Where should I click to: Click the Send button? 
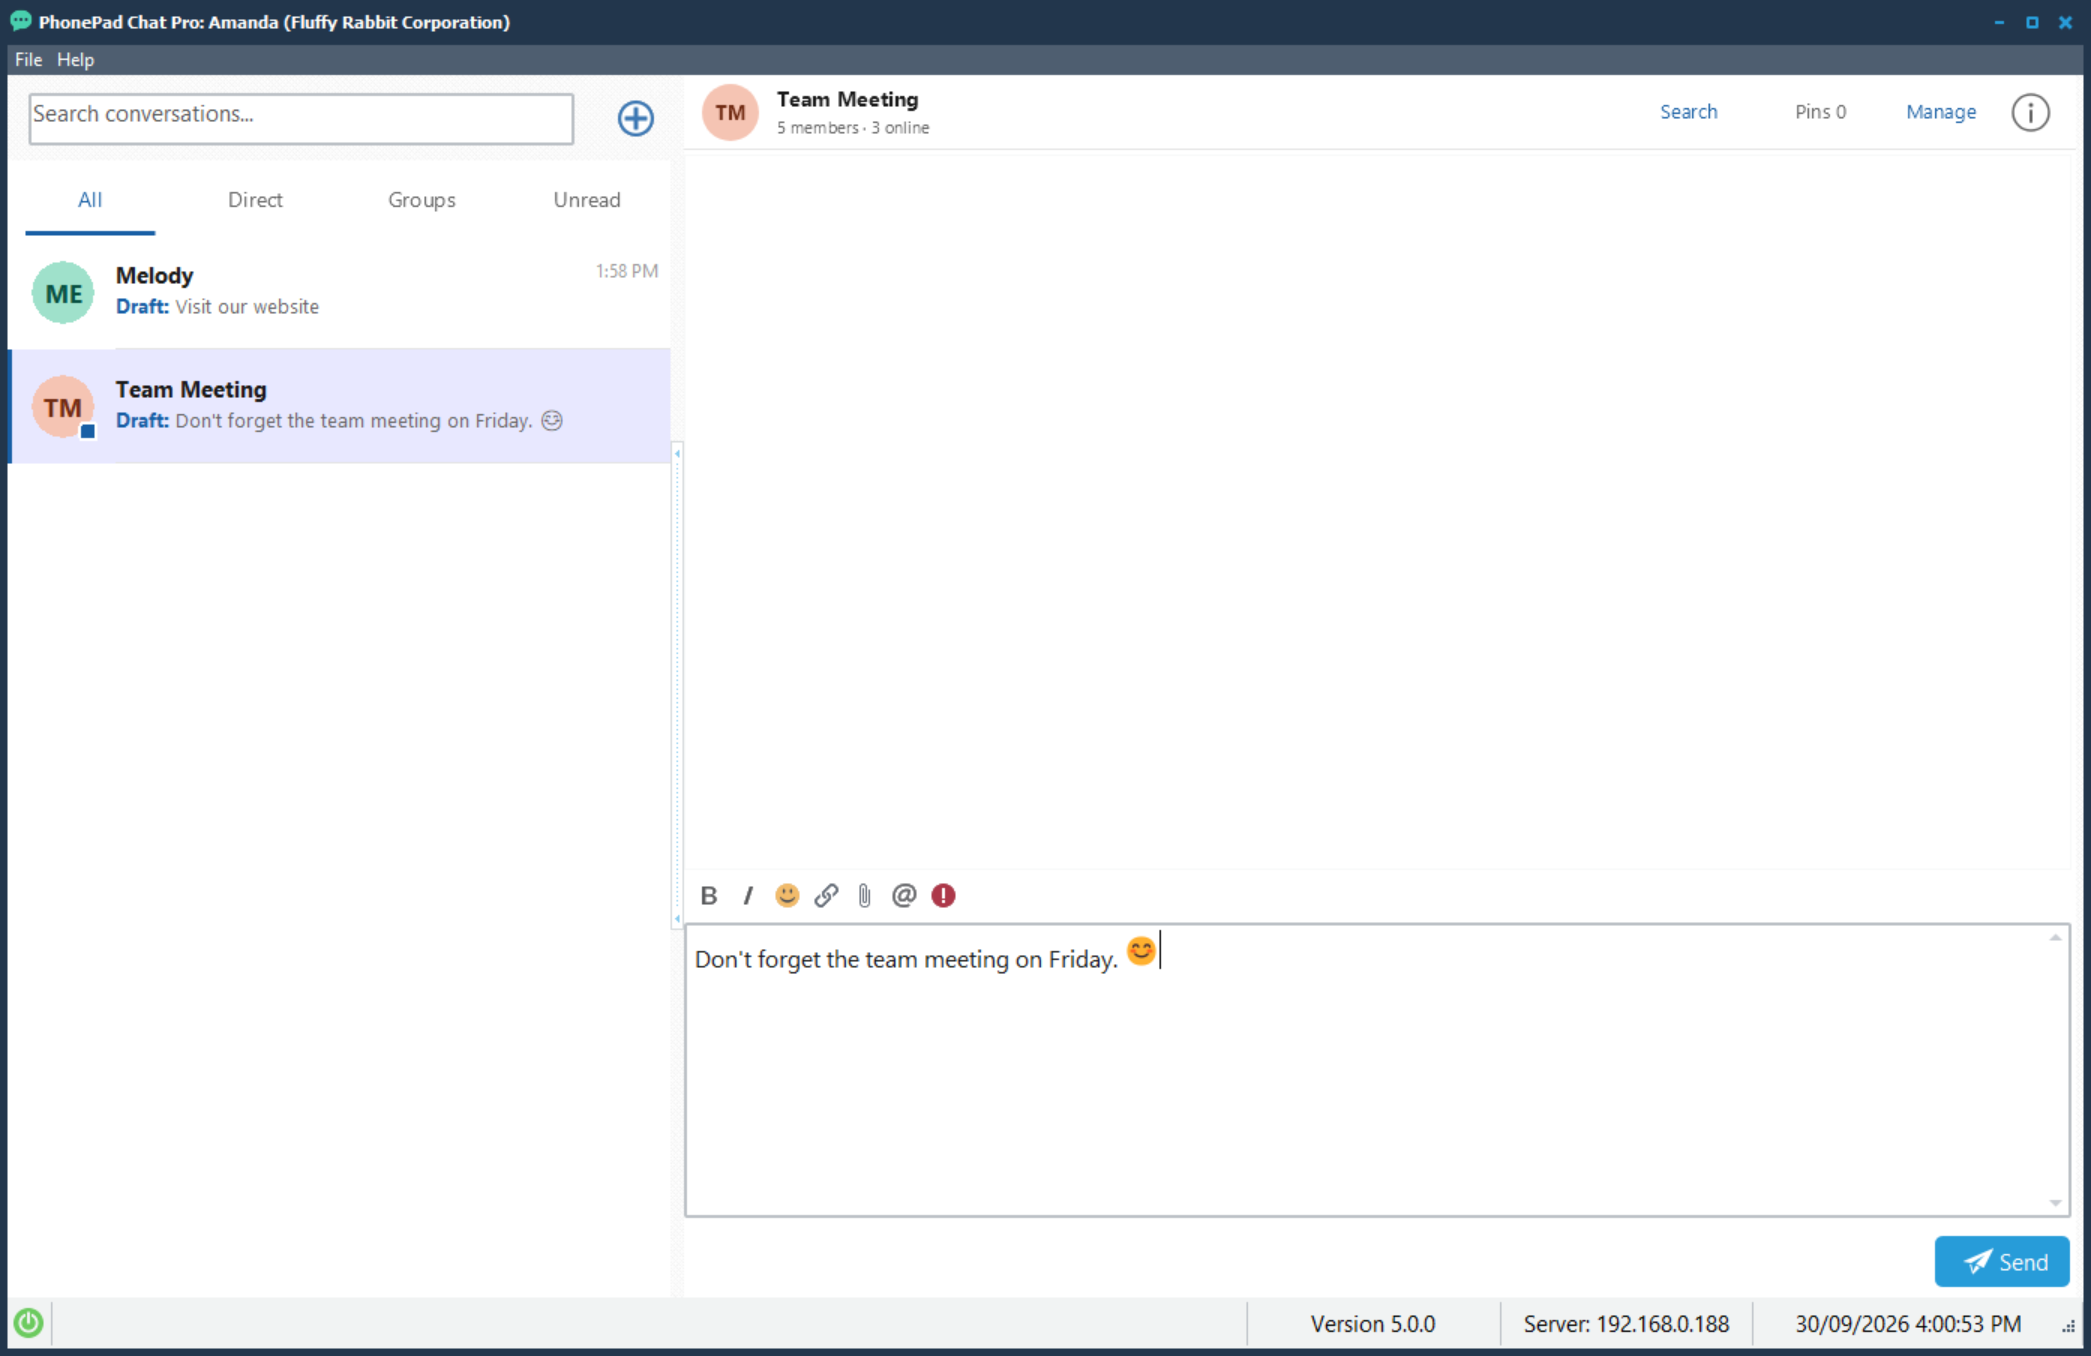2001,1261
